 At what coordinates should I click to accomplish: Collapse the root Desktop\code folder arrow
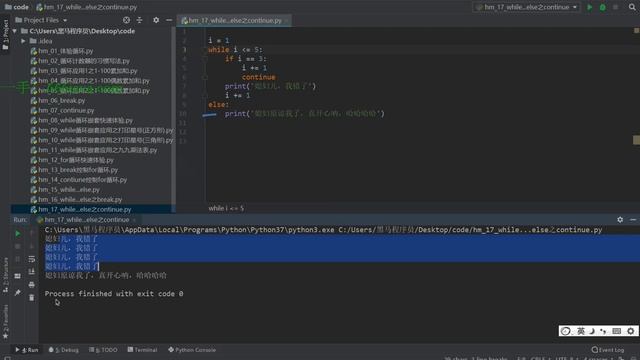coord(15,31)
